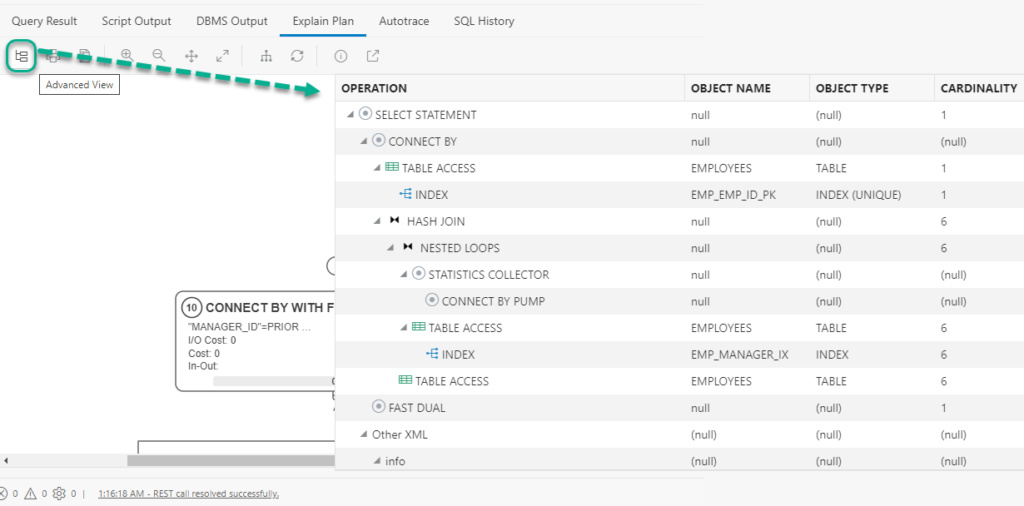Screen dimensions: 1024x506
Task: Switch to the Script Output tab
Action: click(x=136, y=21)
